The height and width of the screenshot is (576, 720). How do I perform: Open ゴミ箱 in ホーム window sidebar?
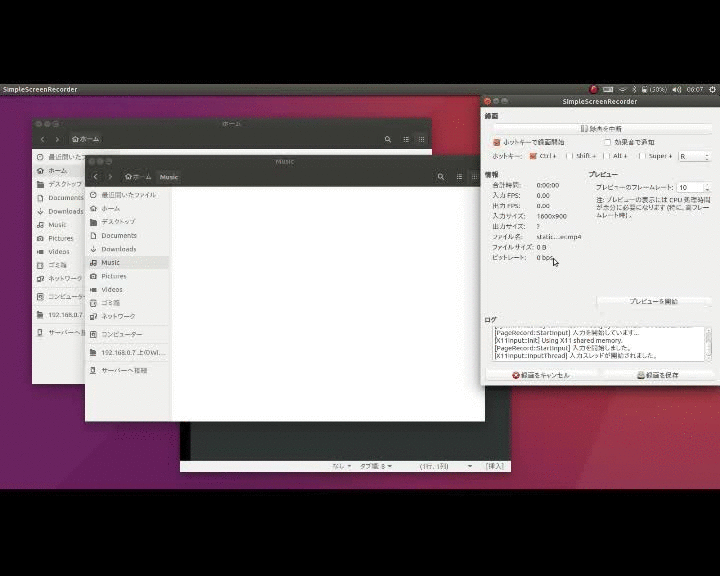tap(59, 265)
